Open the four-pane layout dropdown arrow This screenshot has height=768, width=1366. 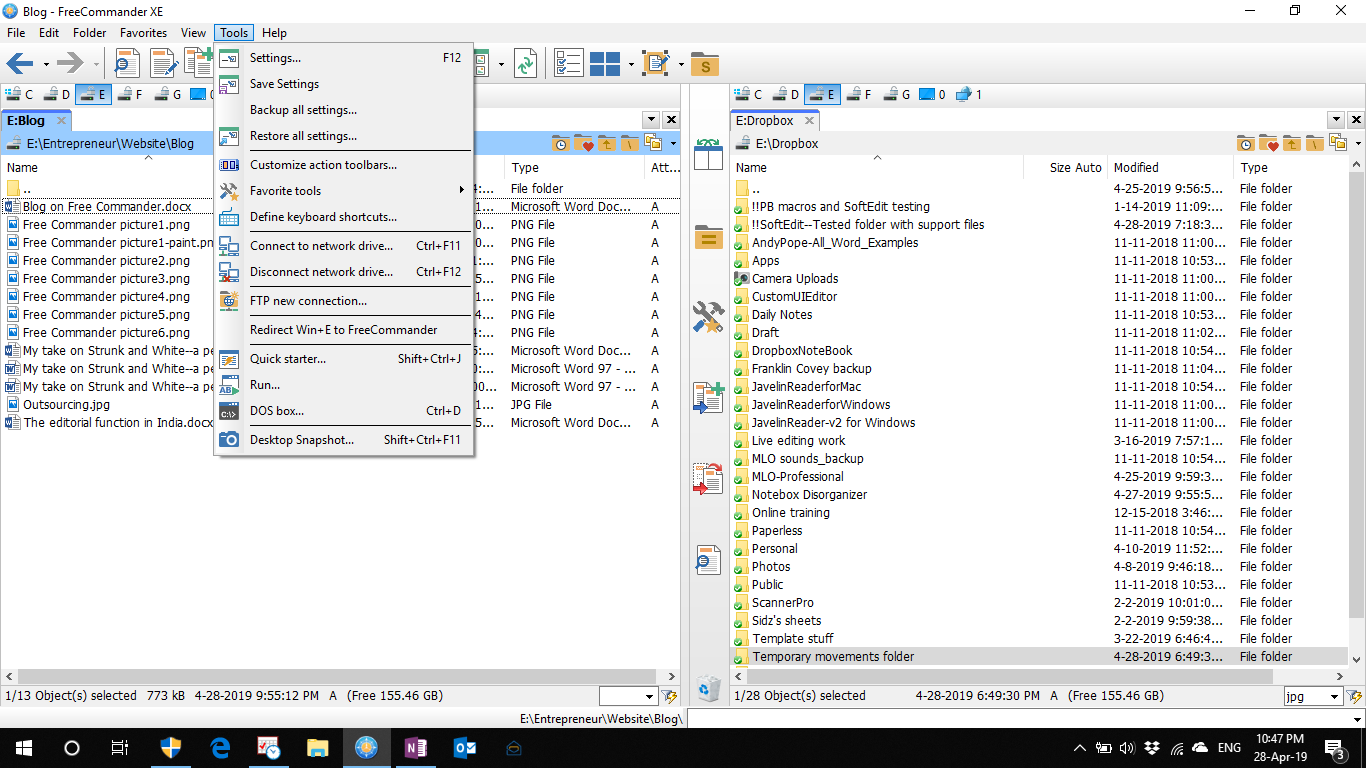tap(632, 65)
